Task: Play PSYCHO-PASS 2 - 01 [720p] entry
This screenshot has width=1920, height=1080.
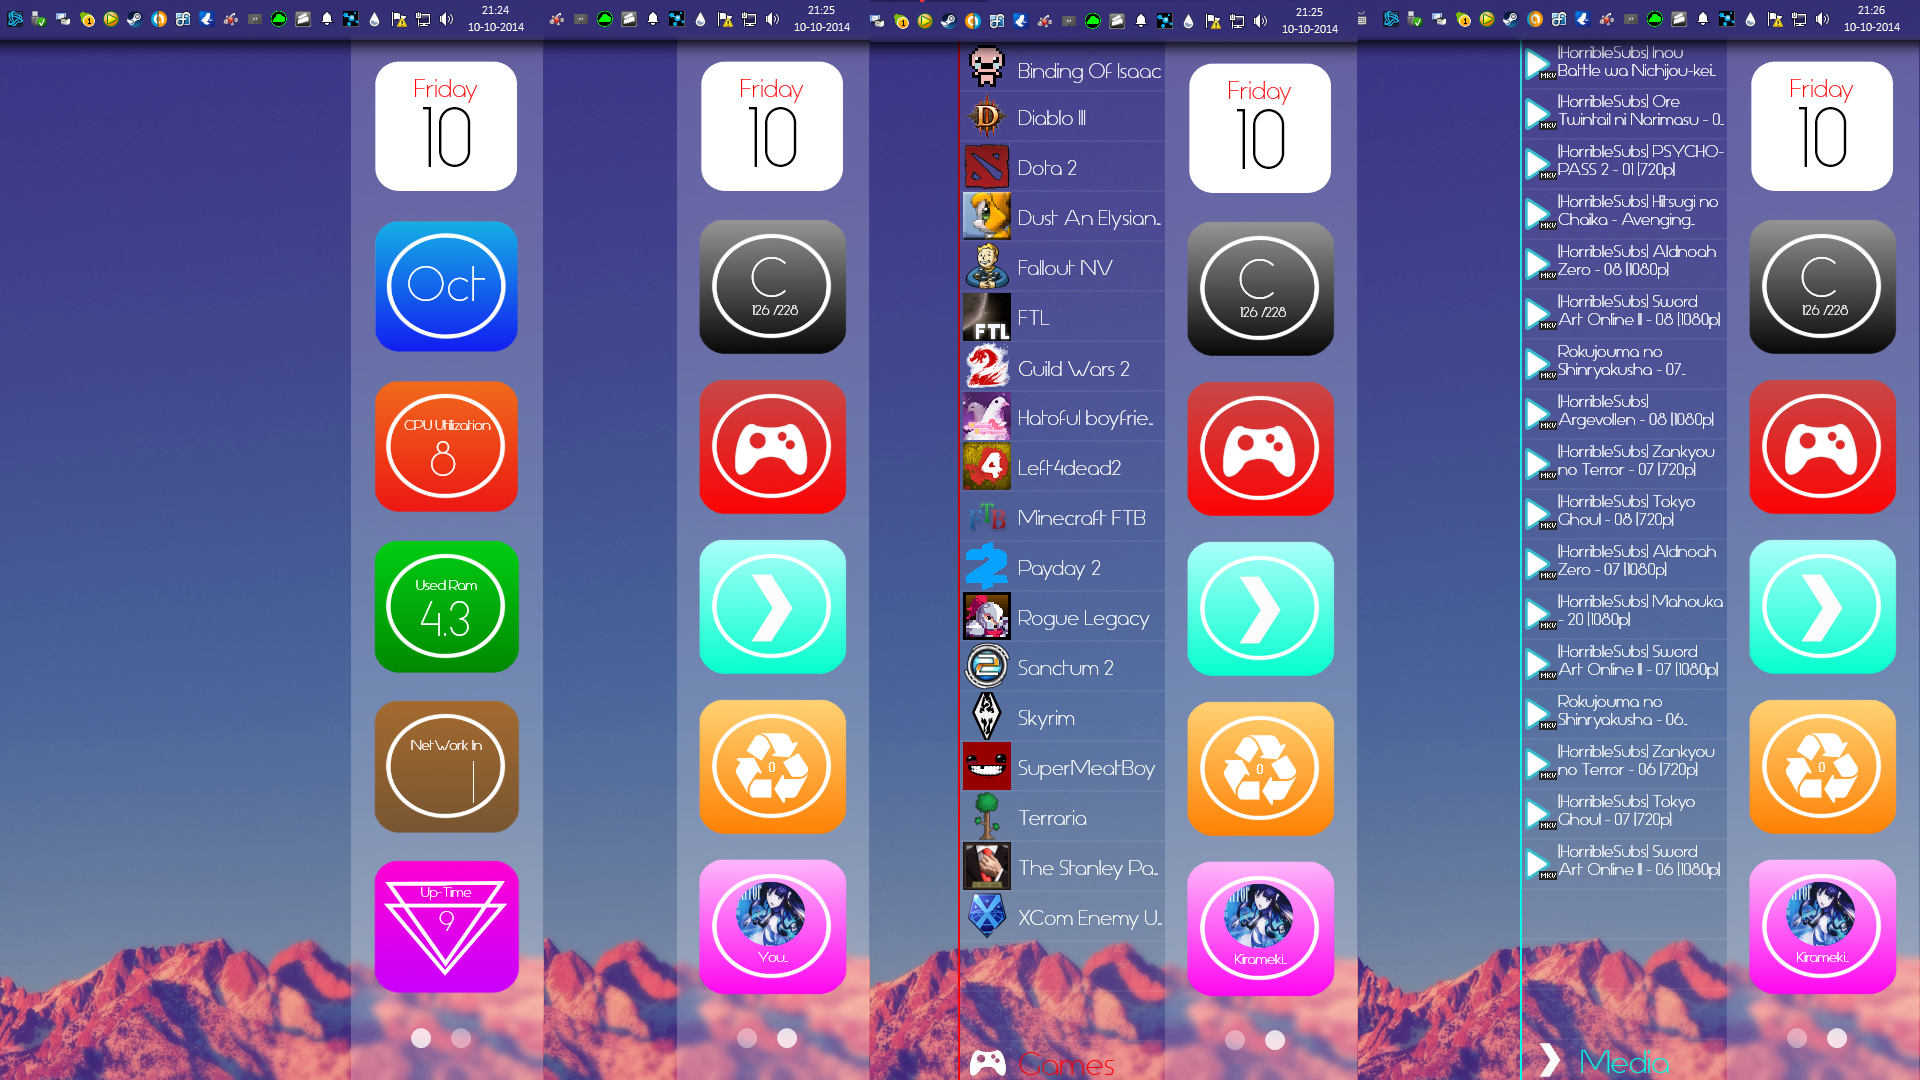Action: tap(1625, 162)
